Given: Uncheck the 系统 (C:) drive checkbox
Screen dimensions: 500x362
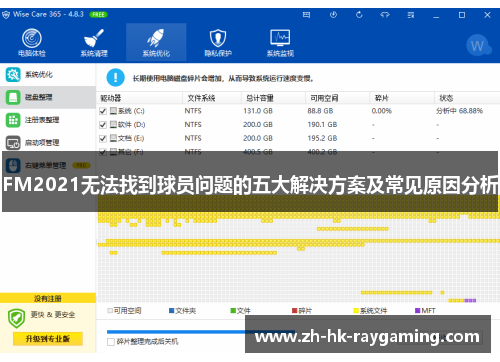Looking at the screenshot, I should click(x=103, y=111).
